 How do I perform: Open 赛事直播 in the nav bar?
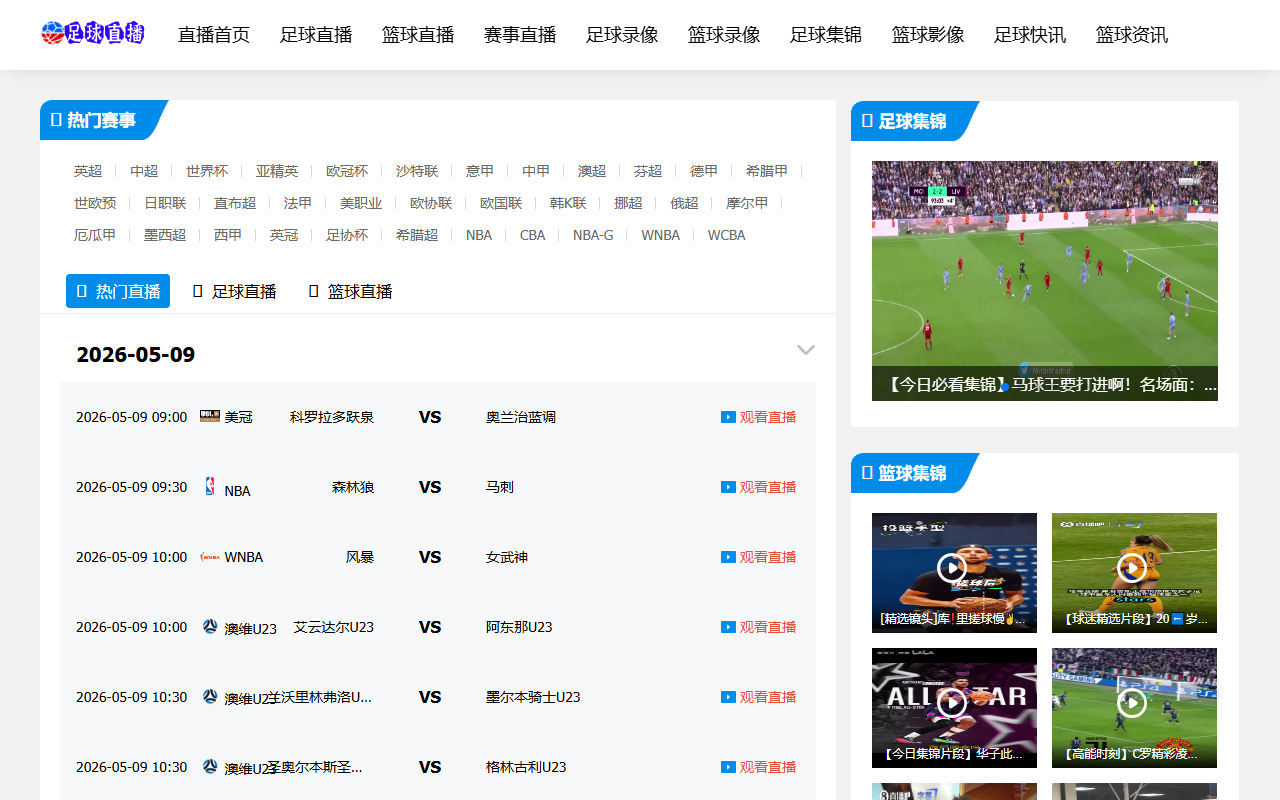[520, 35]
